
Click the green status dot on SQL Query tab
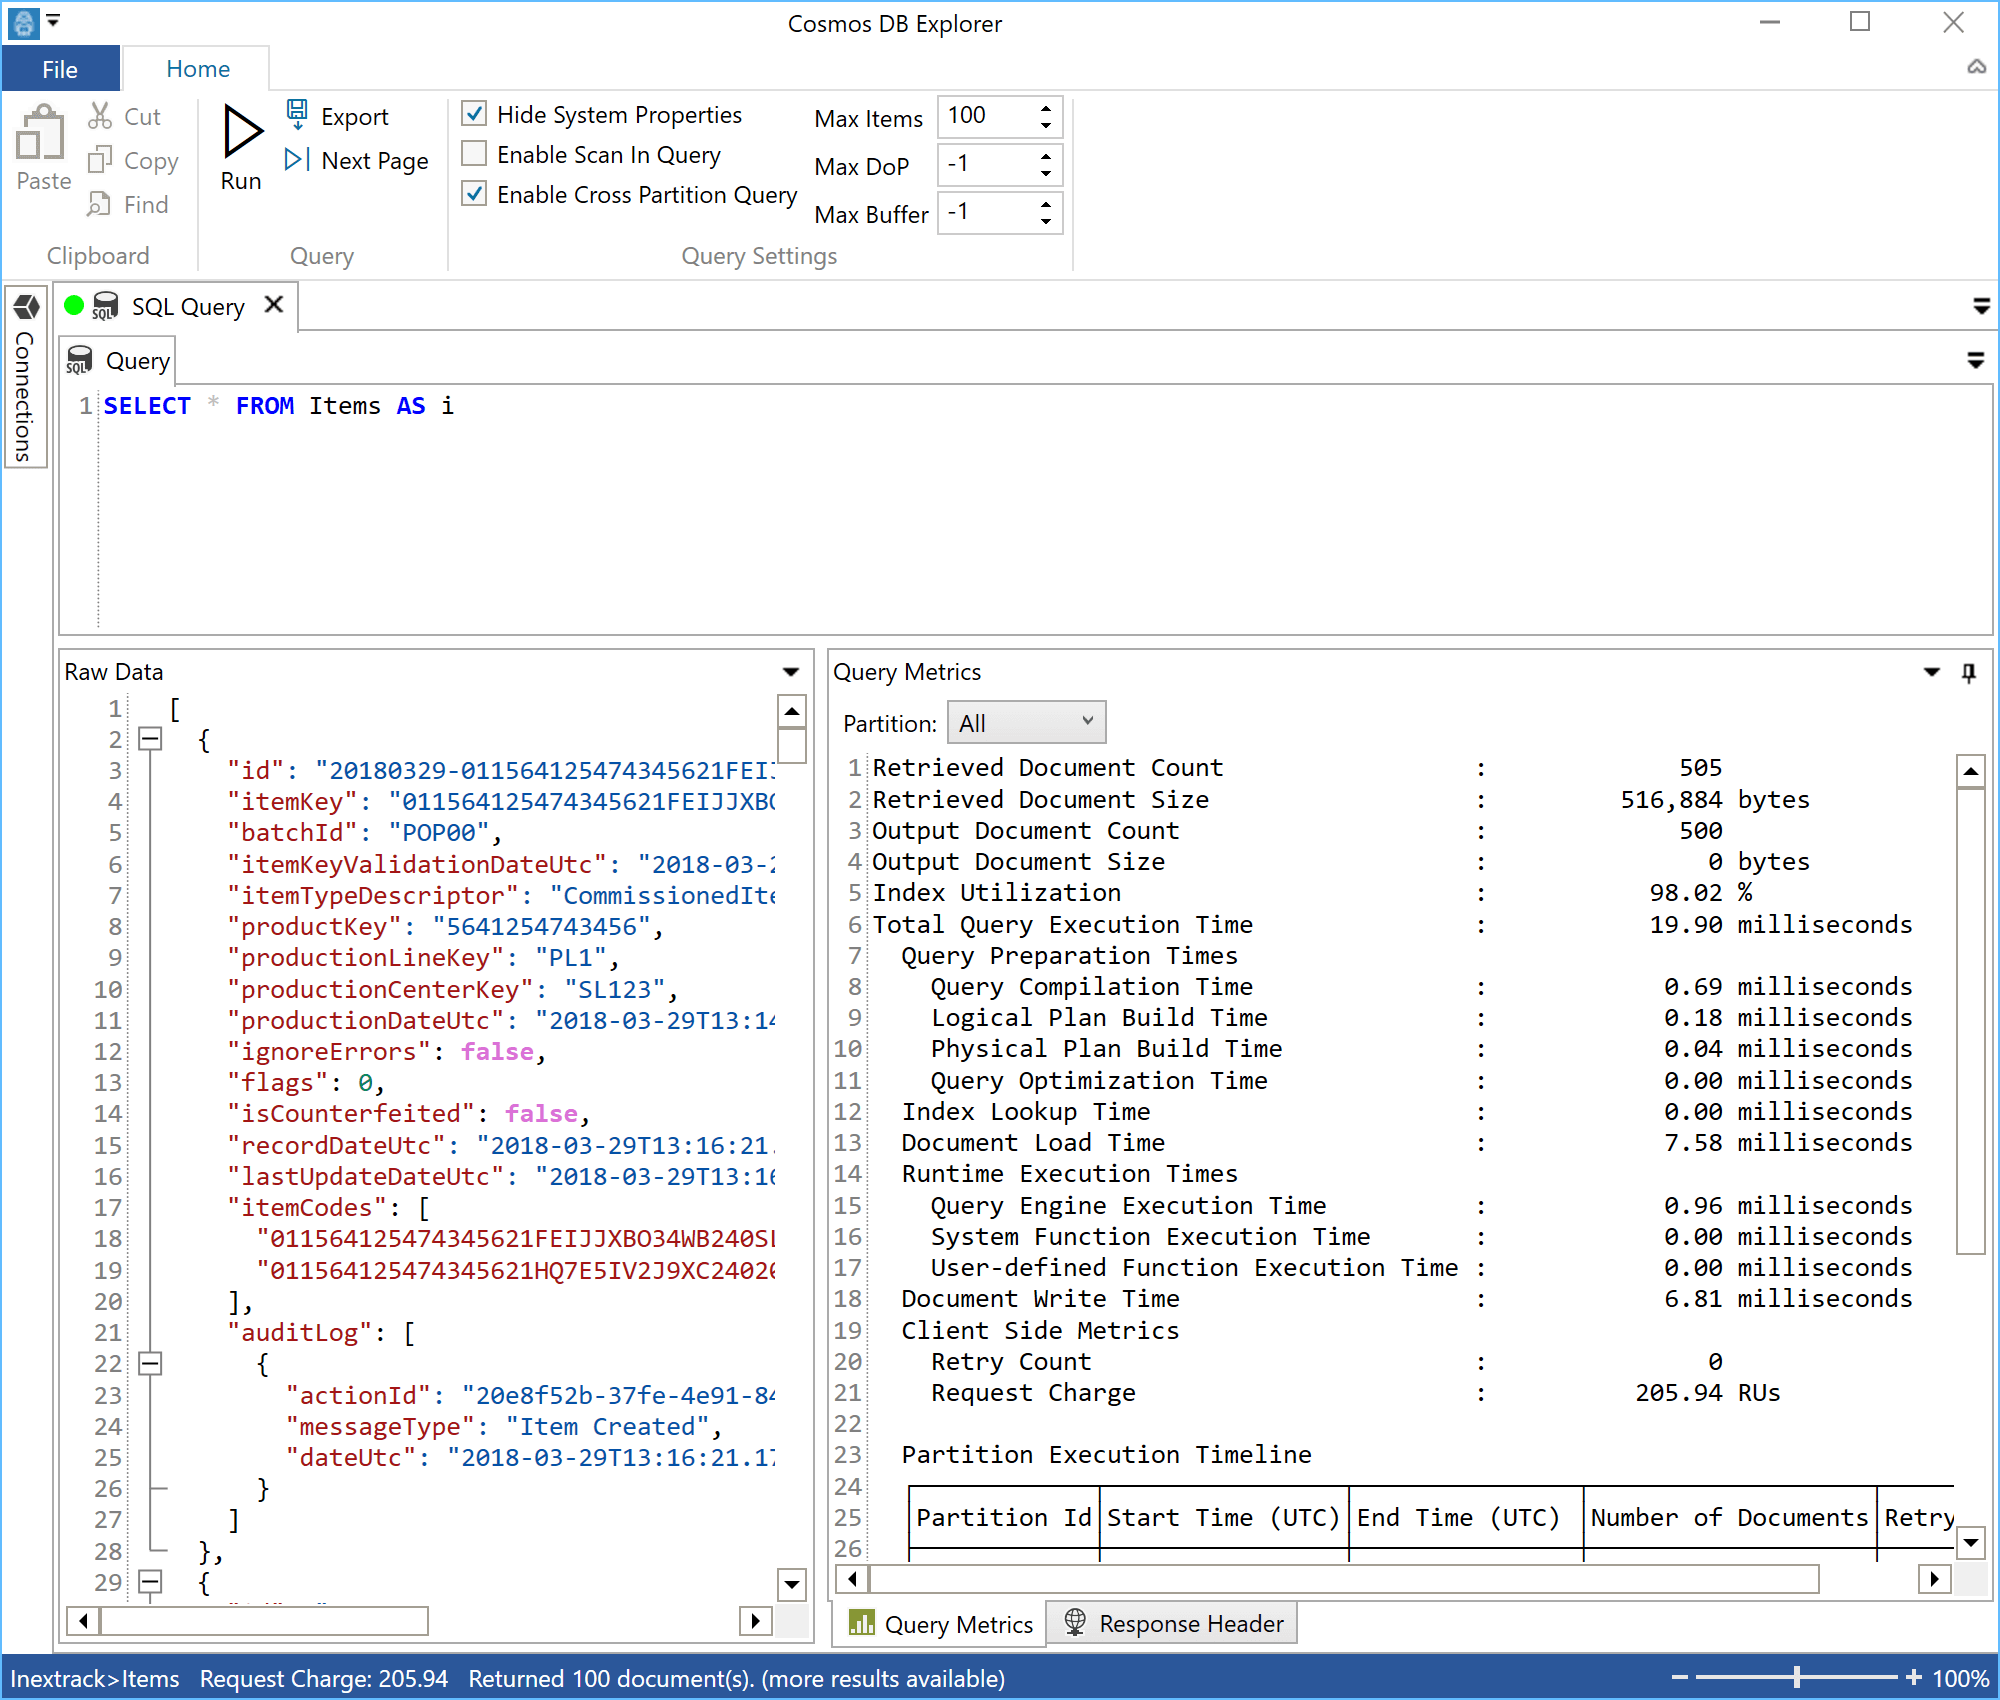[74, 305]
